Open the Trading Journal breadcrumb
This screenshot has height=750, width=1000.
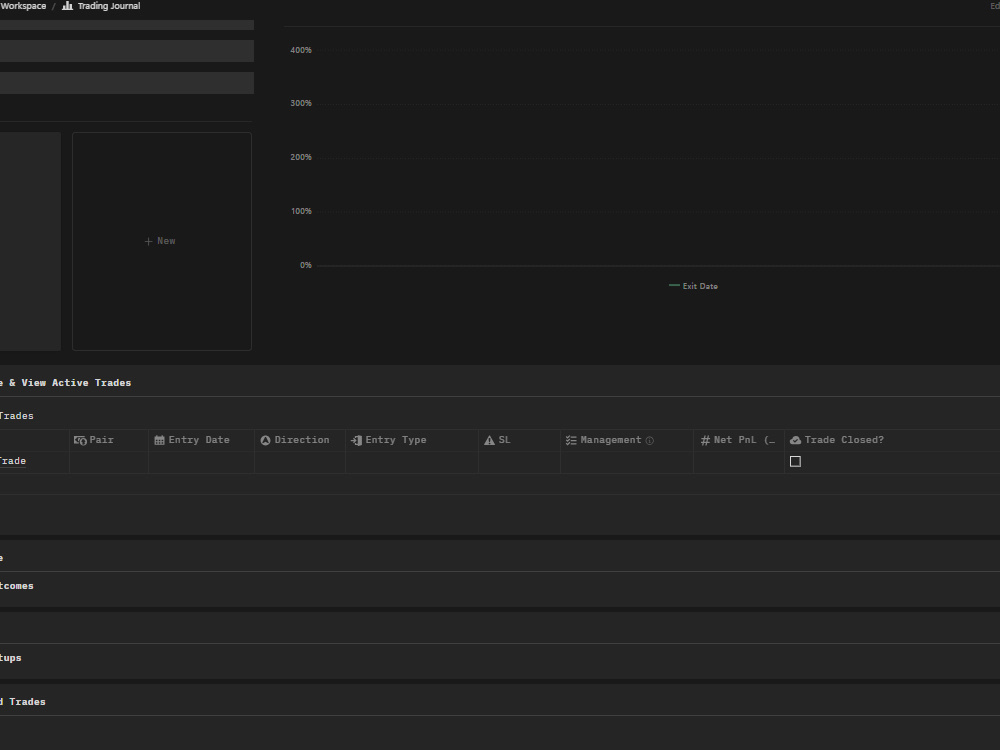[x=108, y=6]
